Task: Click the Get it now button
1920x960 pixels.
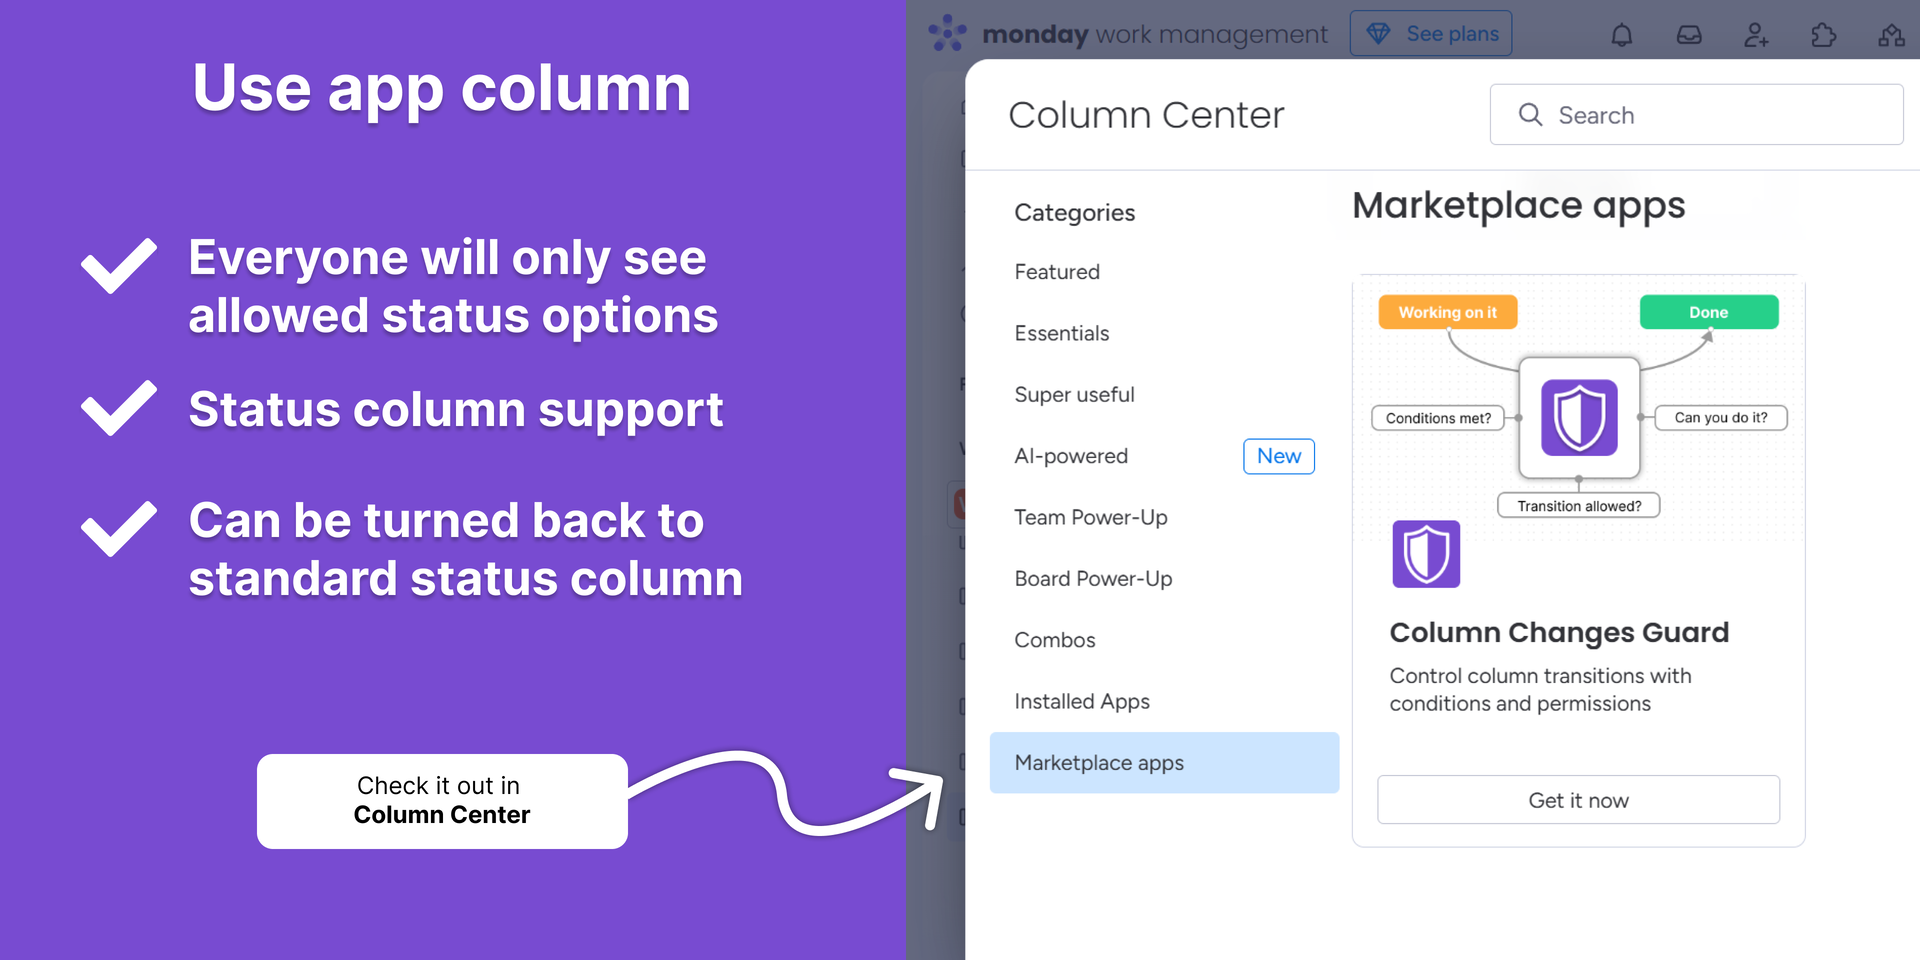Action: click(1578, 800)
